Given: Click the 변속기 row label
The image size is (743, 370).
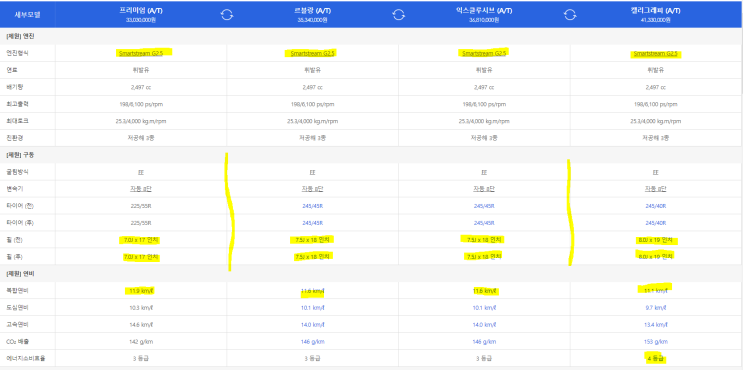Looking at the screenshot, I should (x=14, y=189).
